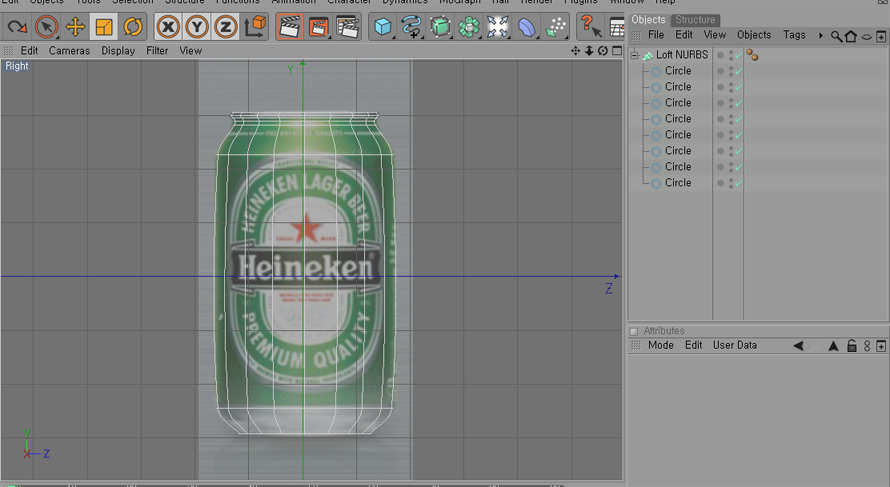
Task: Open Attributes User Data menu
Action: coord(734,345)
